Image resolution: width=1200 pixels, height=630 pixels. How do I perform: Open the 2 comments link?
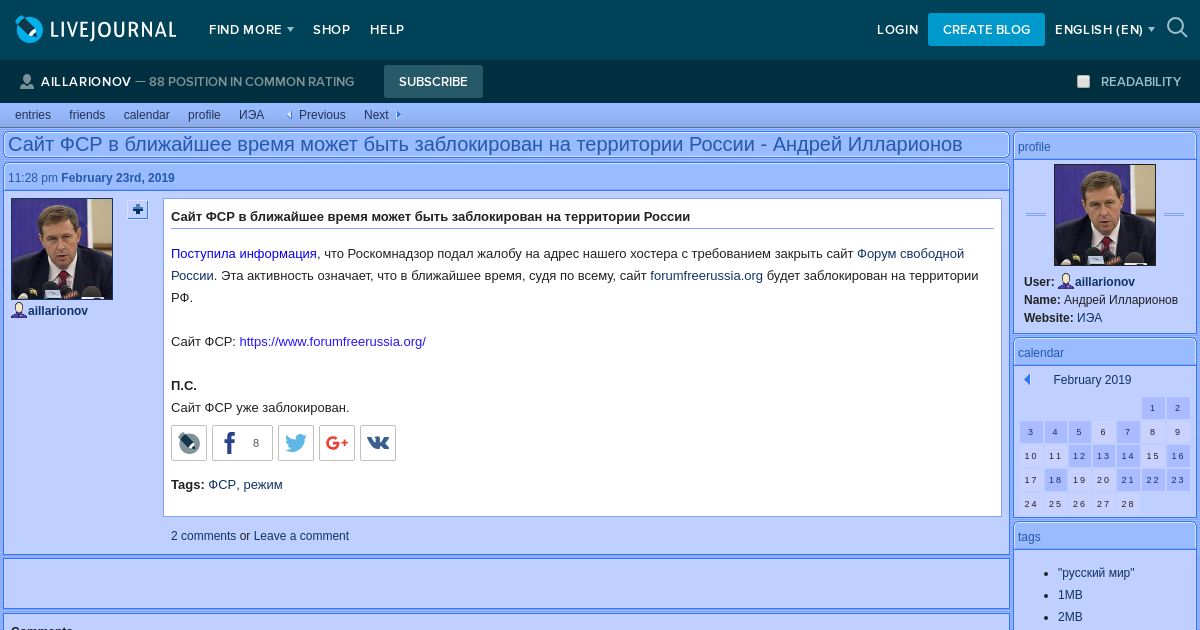(204, 536)
